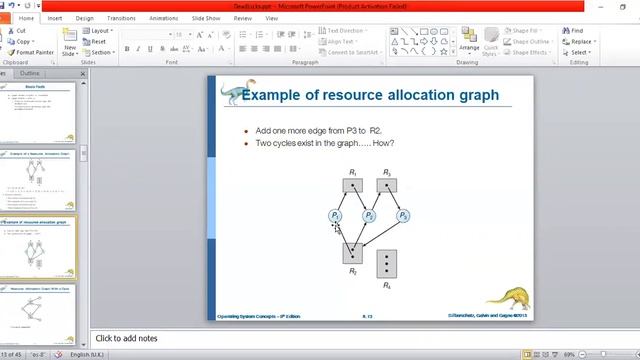Toggle text Shadow formatting
The height and width of the screenshot is (360, 640).
tap(162, 49)
